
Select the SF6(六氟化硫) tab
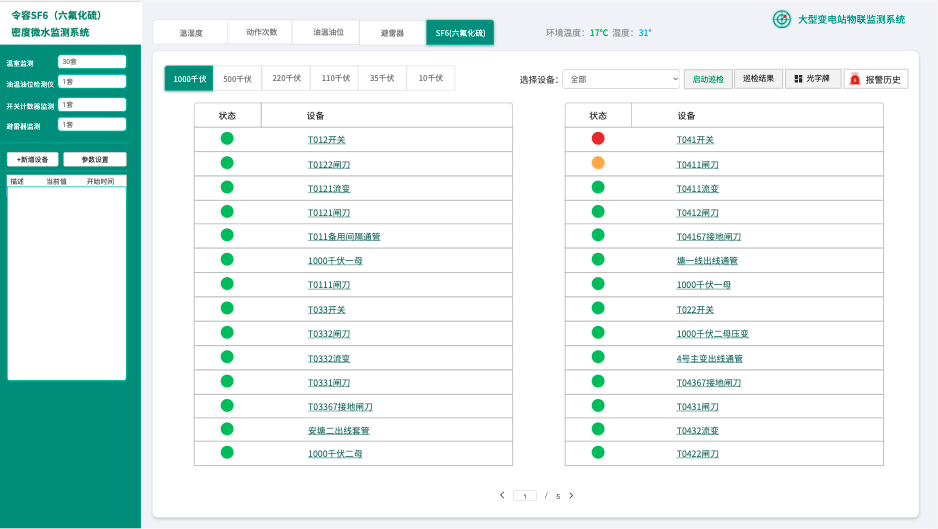[x=460, y=32]
